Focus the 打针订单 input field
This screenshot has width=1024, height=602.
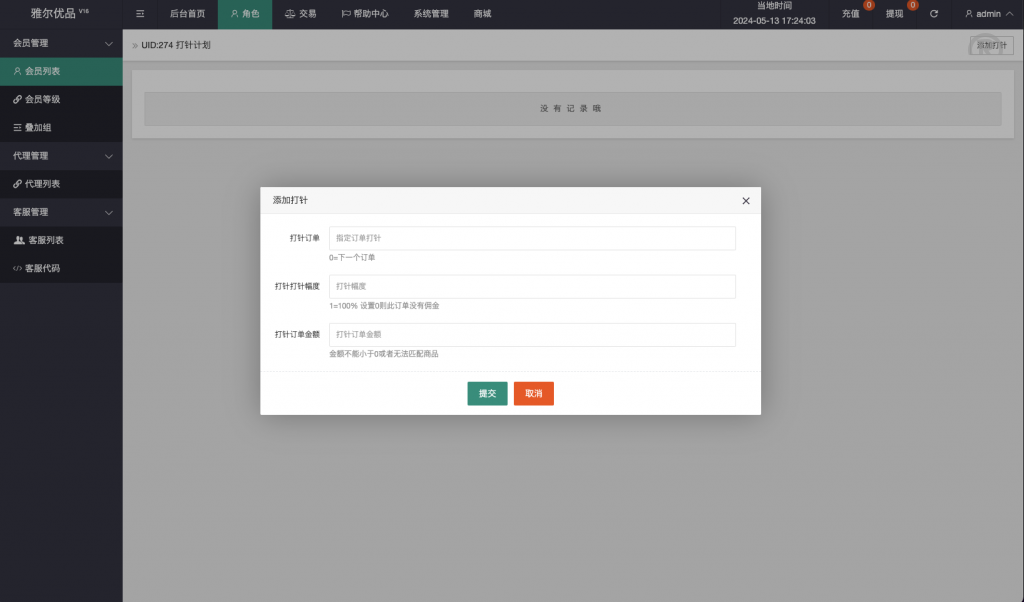pos(532,238)
